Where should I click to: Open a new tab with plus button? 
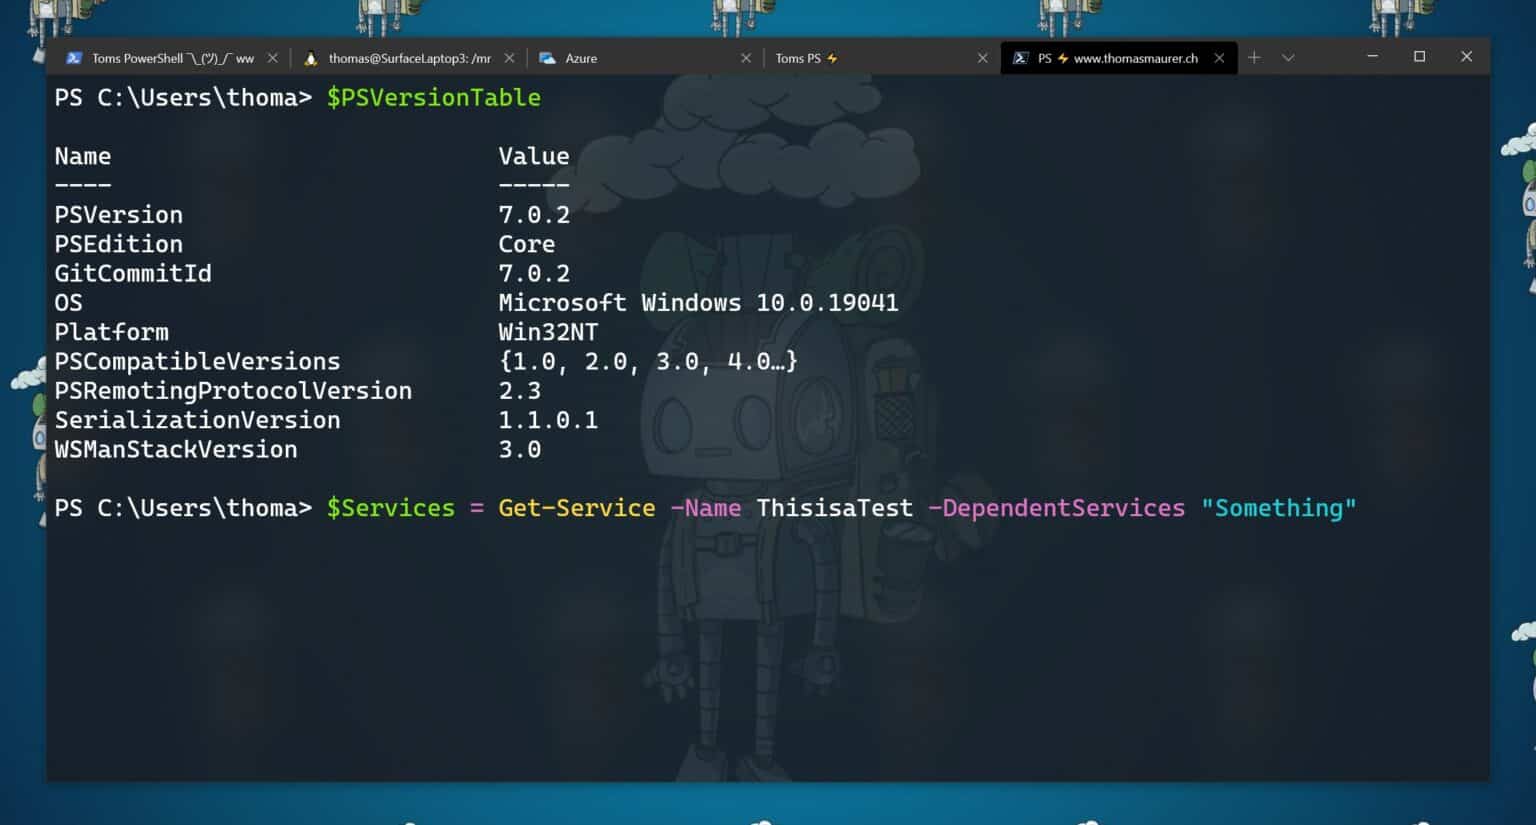1254,58
